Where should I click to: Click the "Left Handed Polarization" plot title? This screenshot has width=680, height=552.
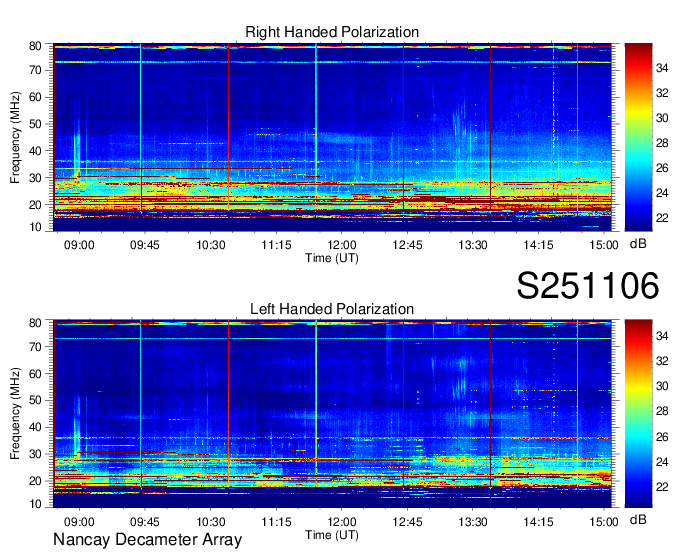point(332,310)
